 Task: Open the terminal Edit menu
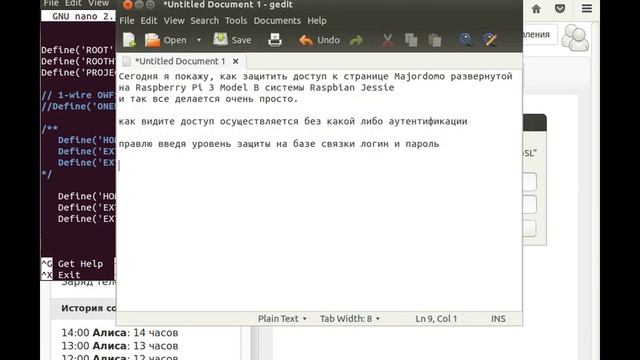click(x=73, y=3)
